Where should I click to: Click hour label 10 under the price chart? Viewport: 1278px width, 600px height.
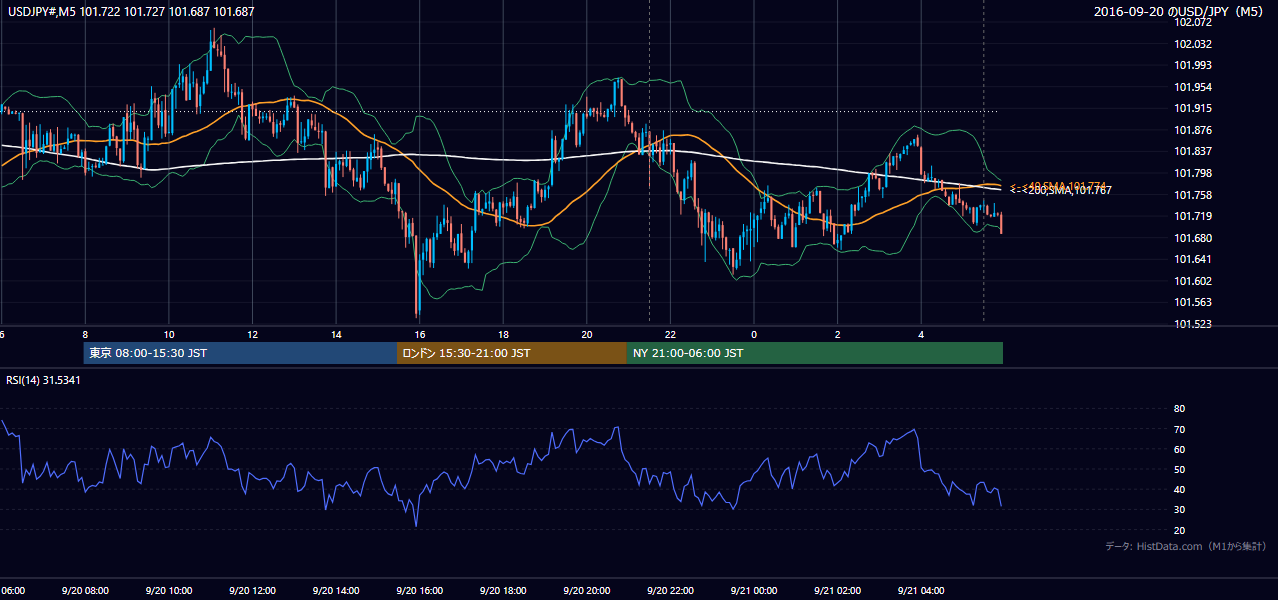[168, 335]
